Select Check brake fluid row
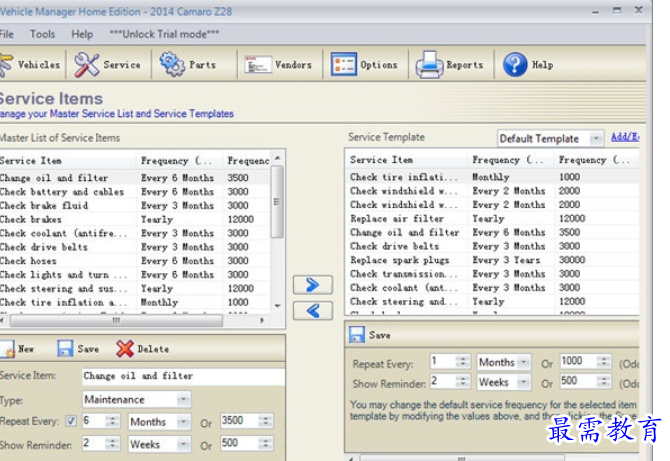The height and width of the screenshot is (461, 670). point(135,206)
